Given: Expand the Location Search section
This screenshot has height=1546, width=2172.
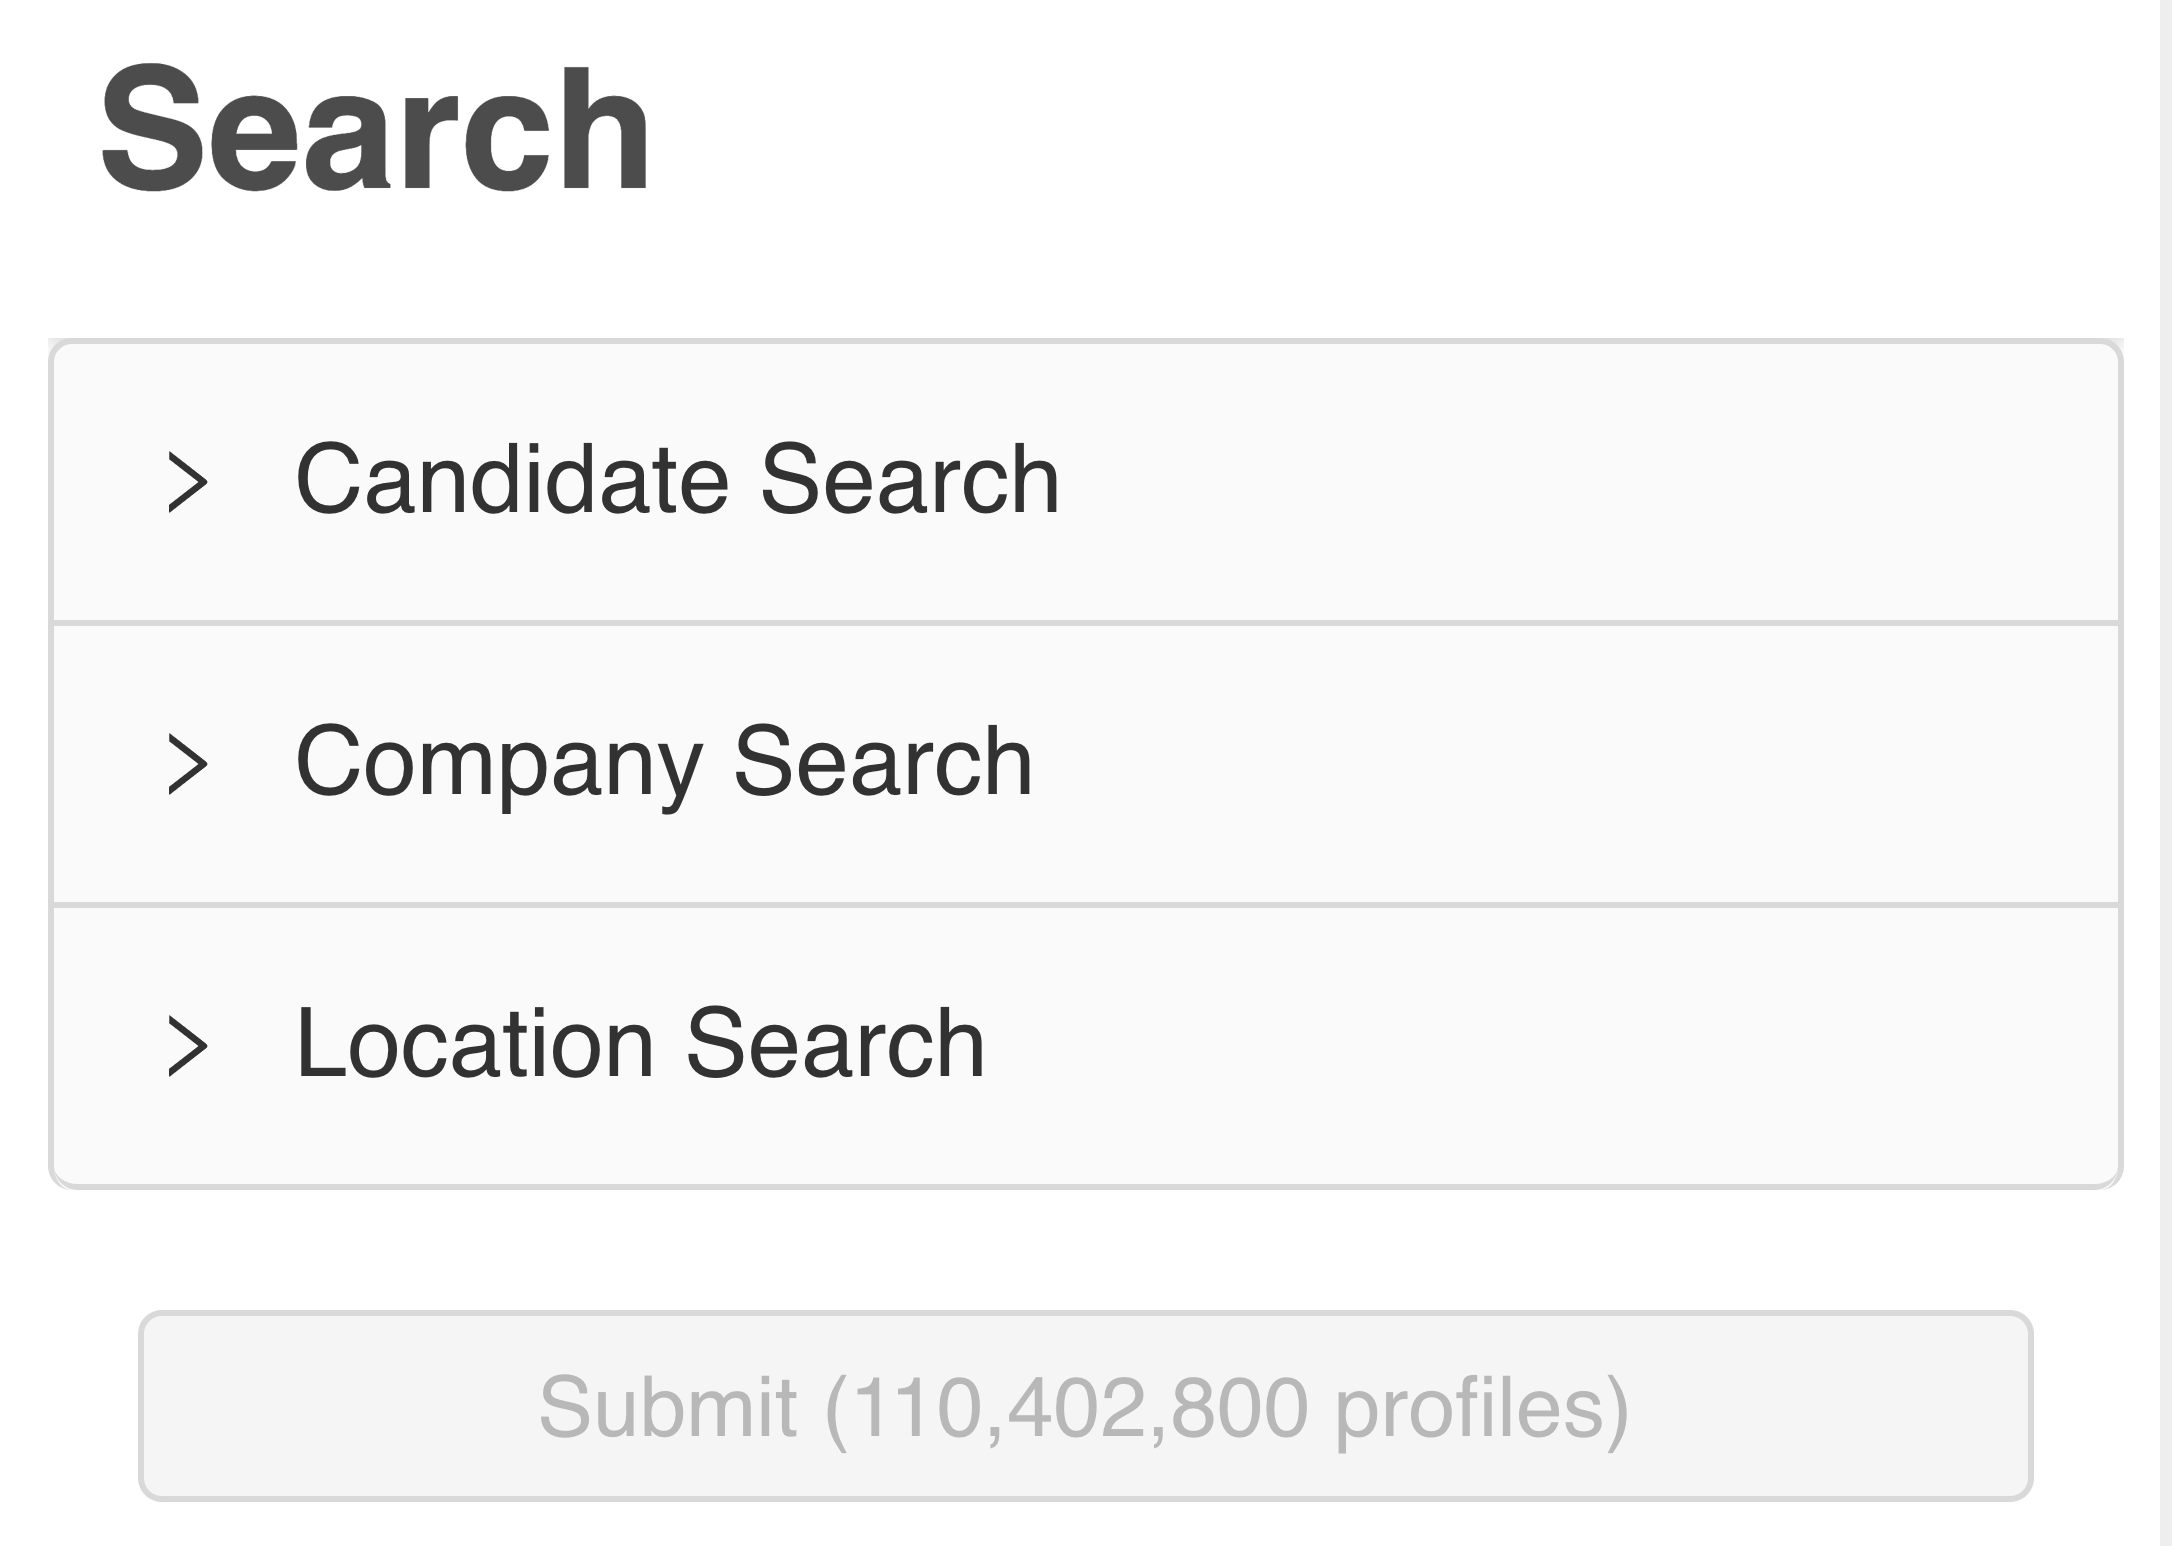Looking at the screenshot, I should (x=640, y=1046).
